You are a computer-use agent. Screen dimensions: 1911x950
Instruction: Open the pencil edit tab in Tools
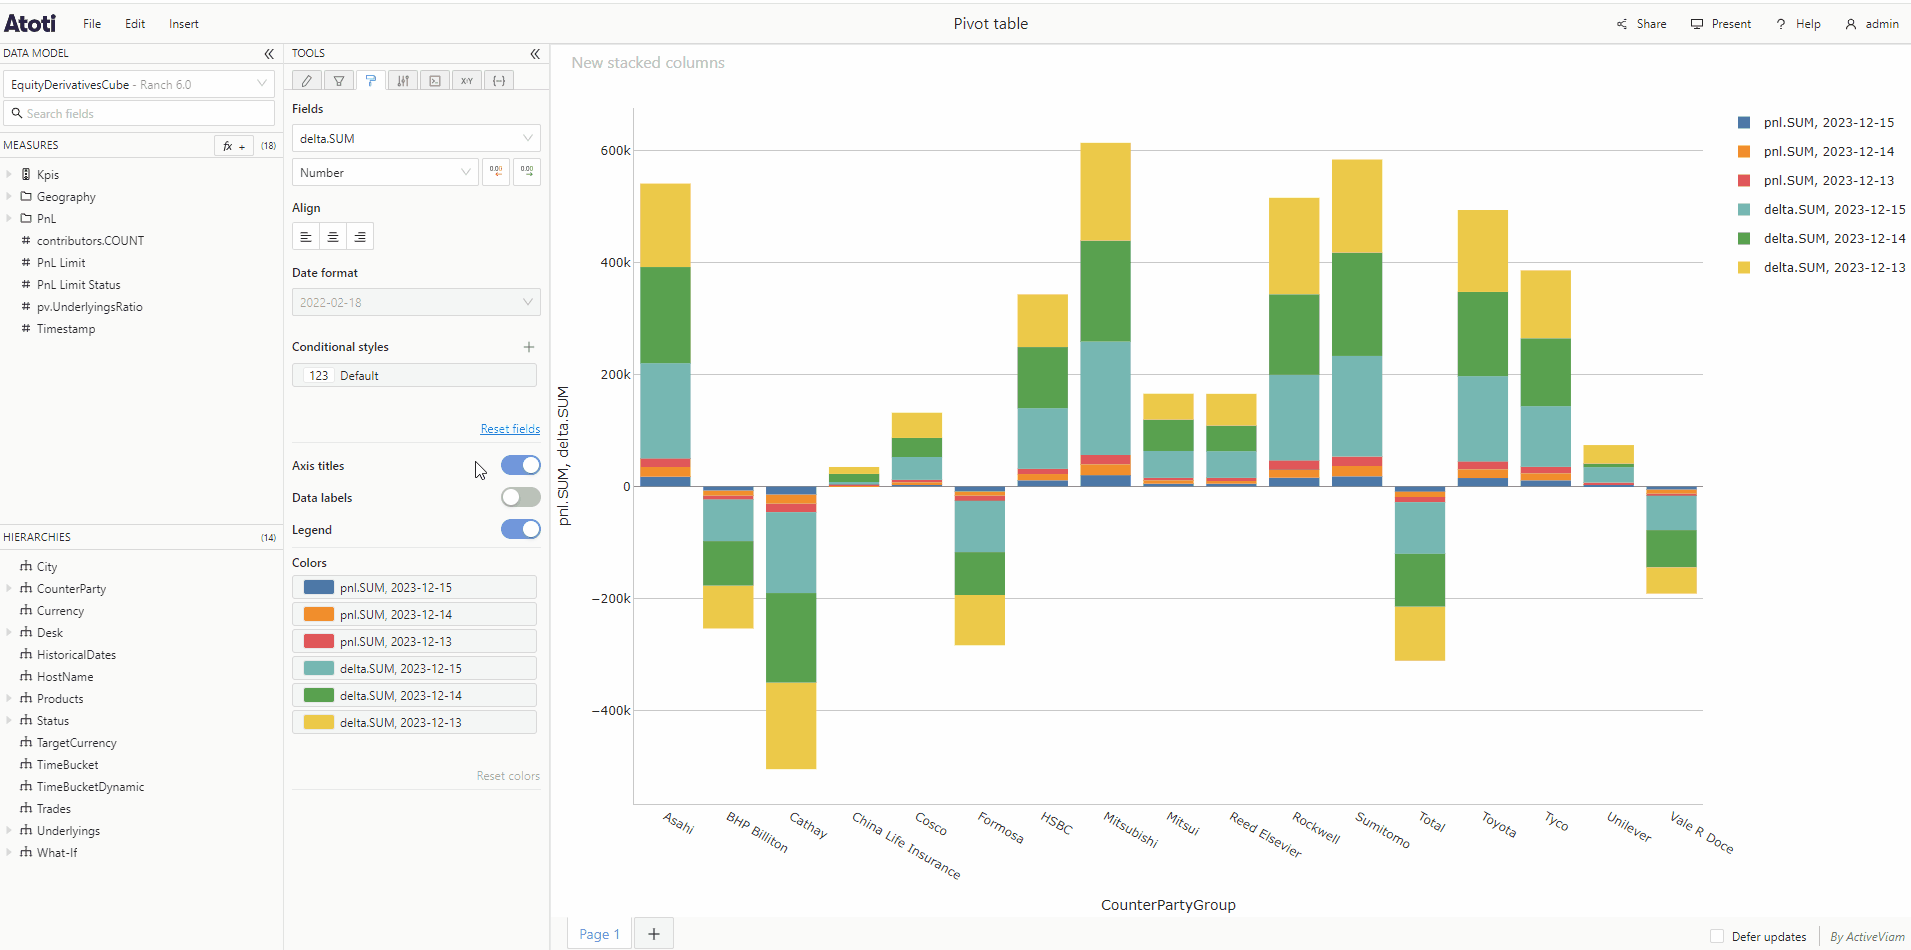(x=307, y=81)
